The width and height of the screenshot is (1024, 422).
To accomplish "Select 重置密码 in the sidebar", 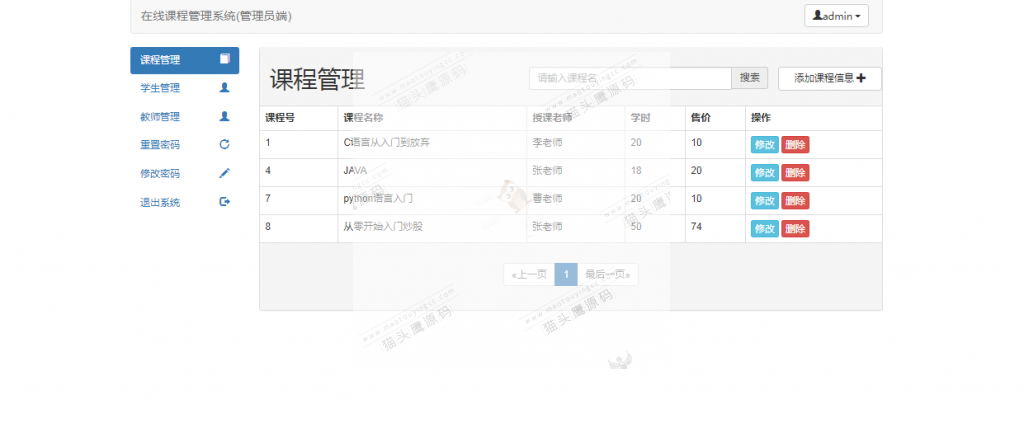I will coord(185,145).
